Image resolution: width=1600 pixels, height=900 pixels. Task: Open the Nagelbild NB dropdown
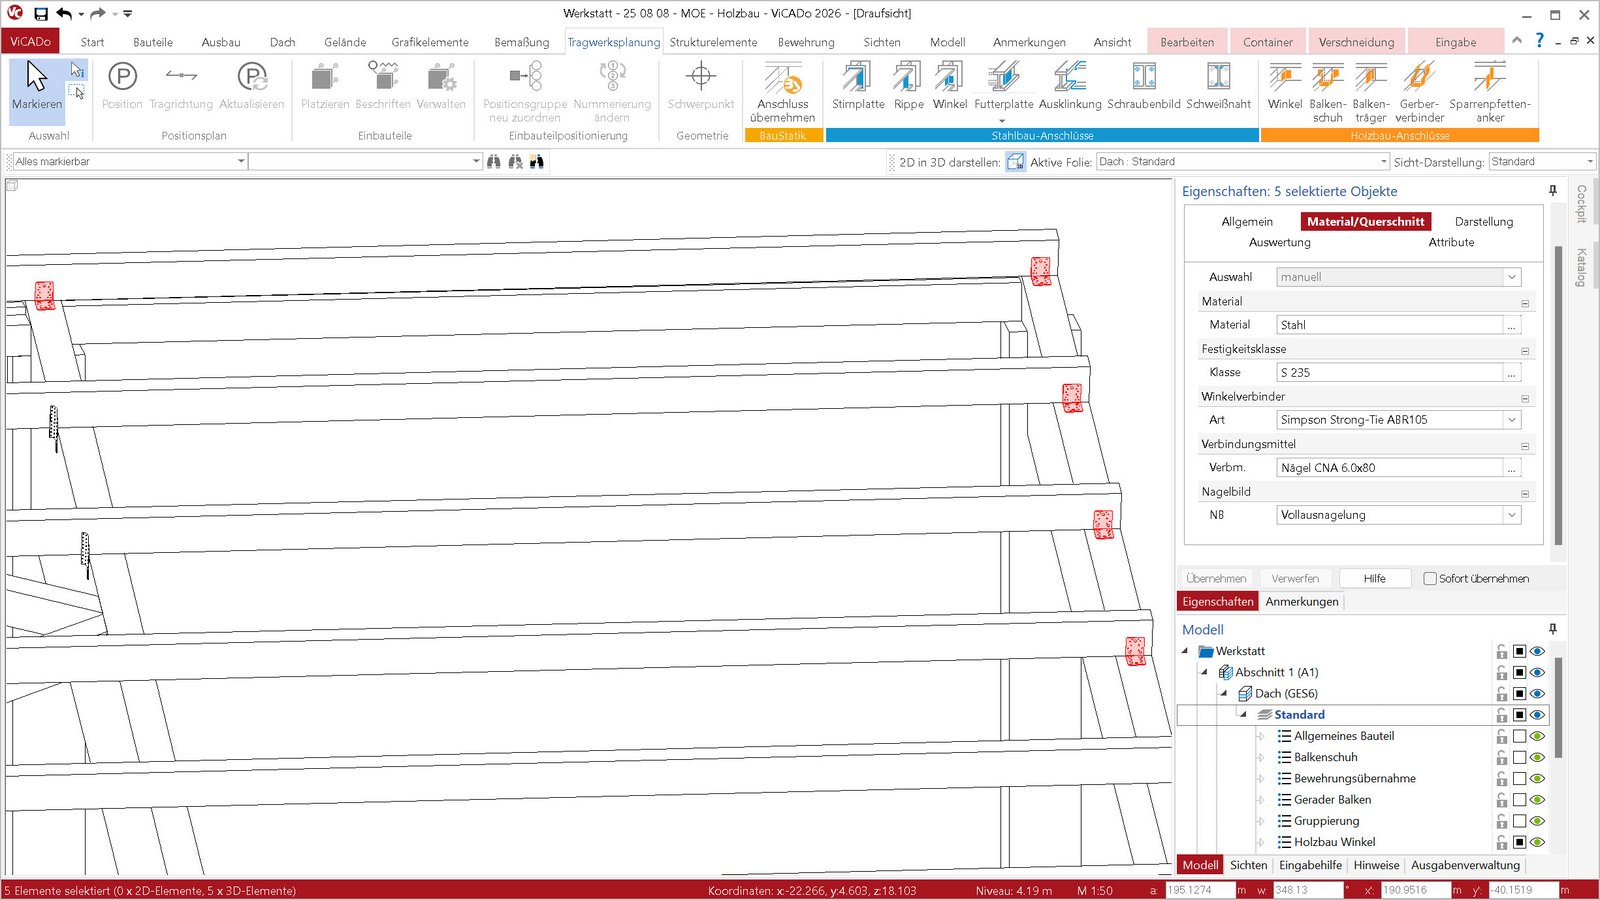coord(1512,515)
